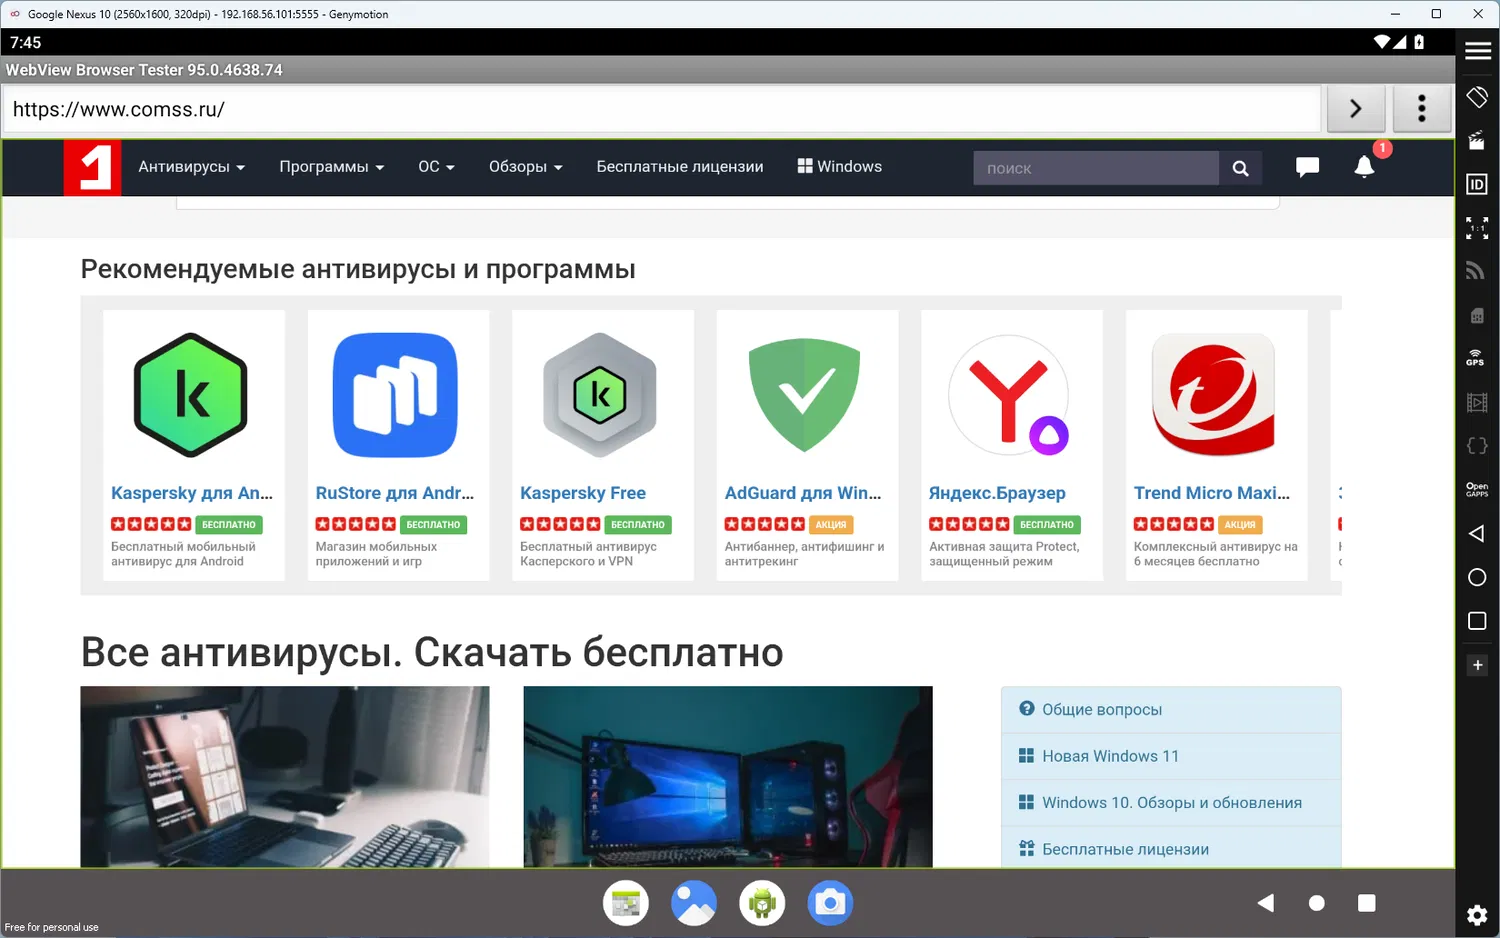
Task: Click the Kaspersky for Android green hexagon icon
Action: [191, 395]
